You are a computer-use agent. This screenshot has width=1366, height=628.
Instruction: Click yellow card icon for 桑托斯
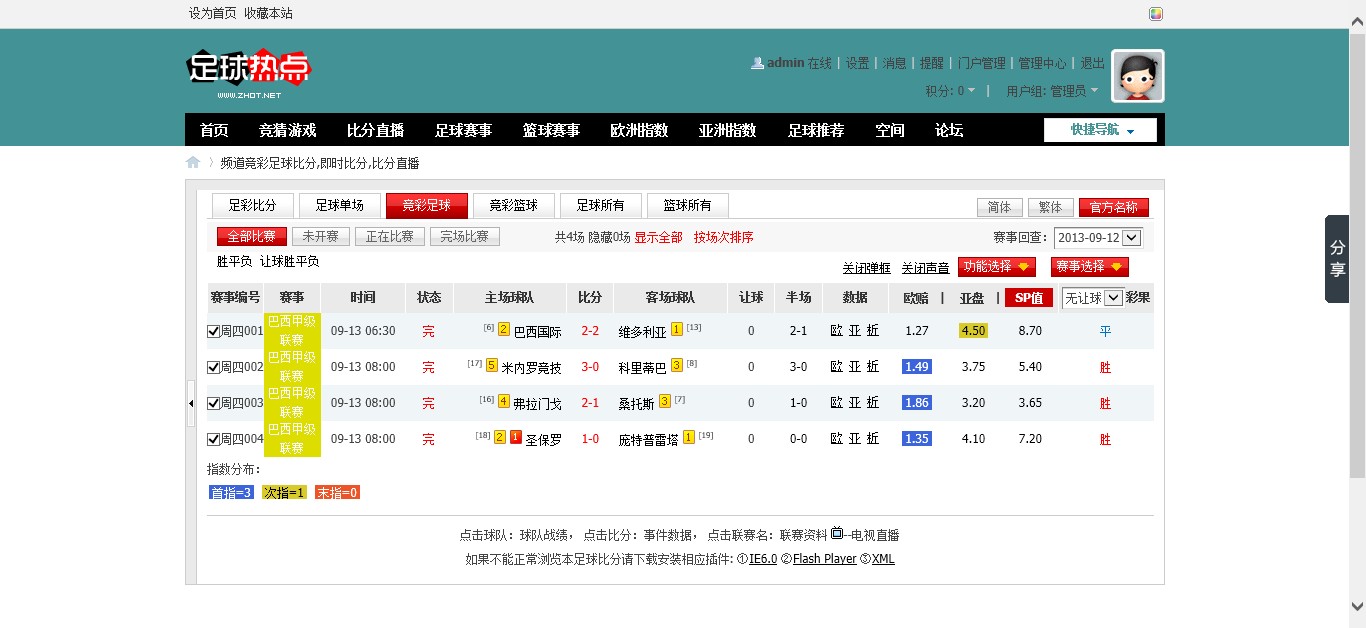click(665, 401)
